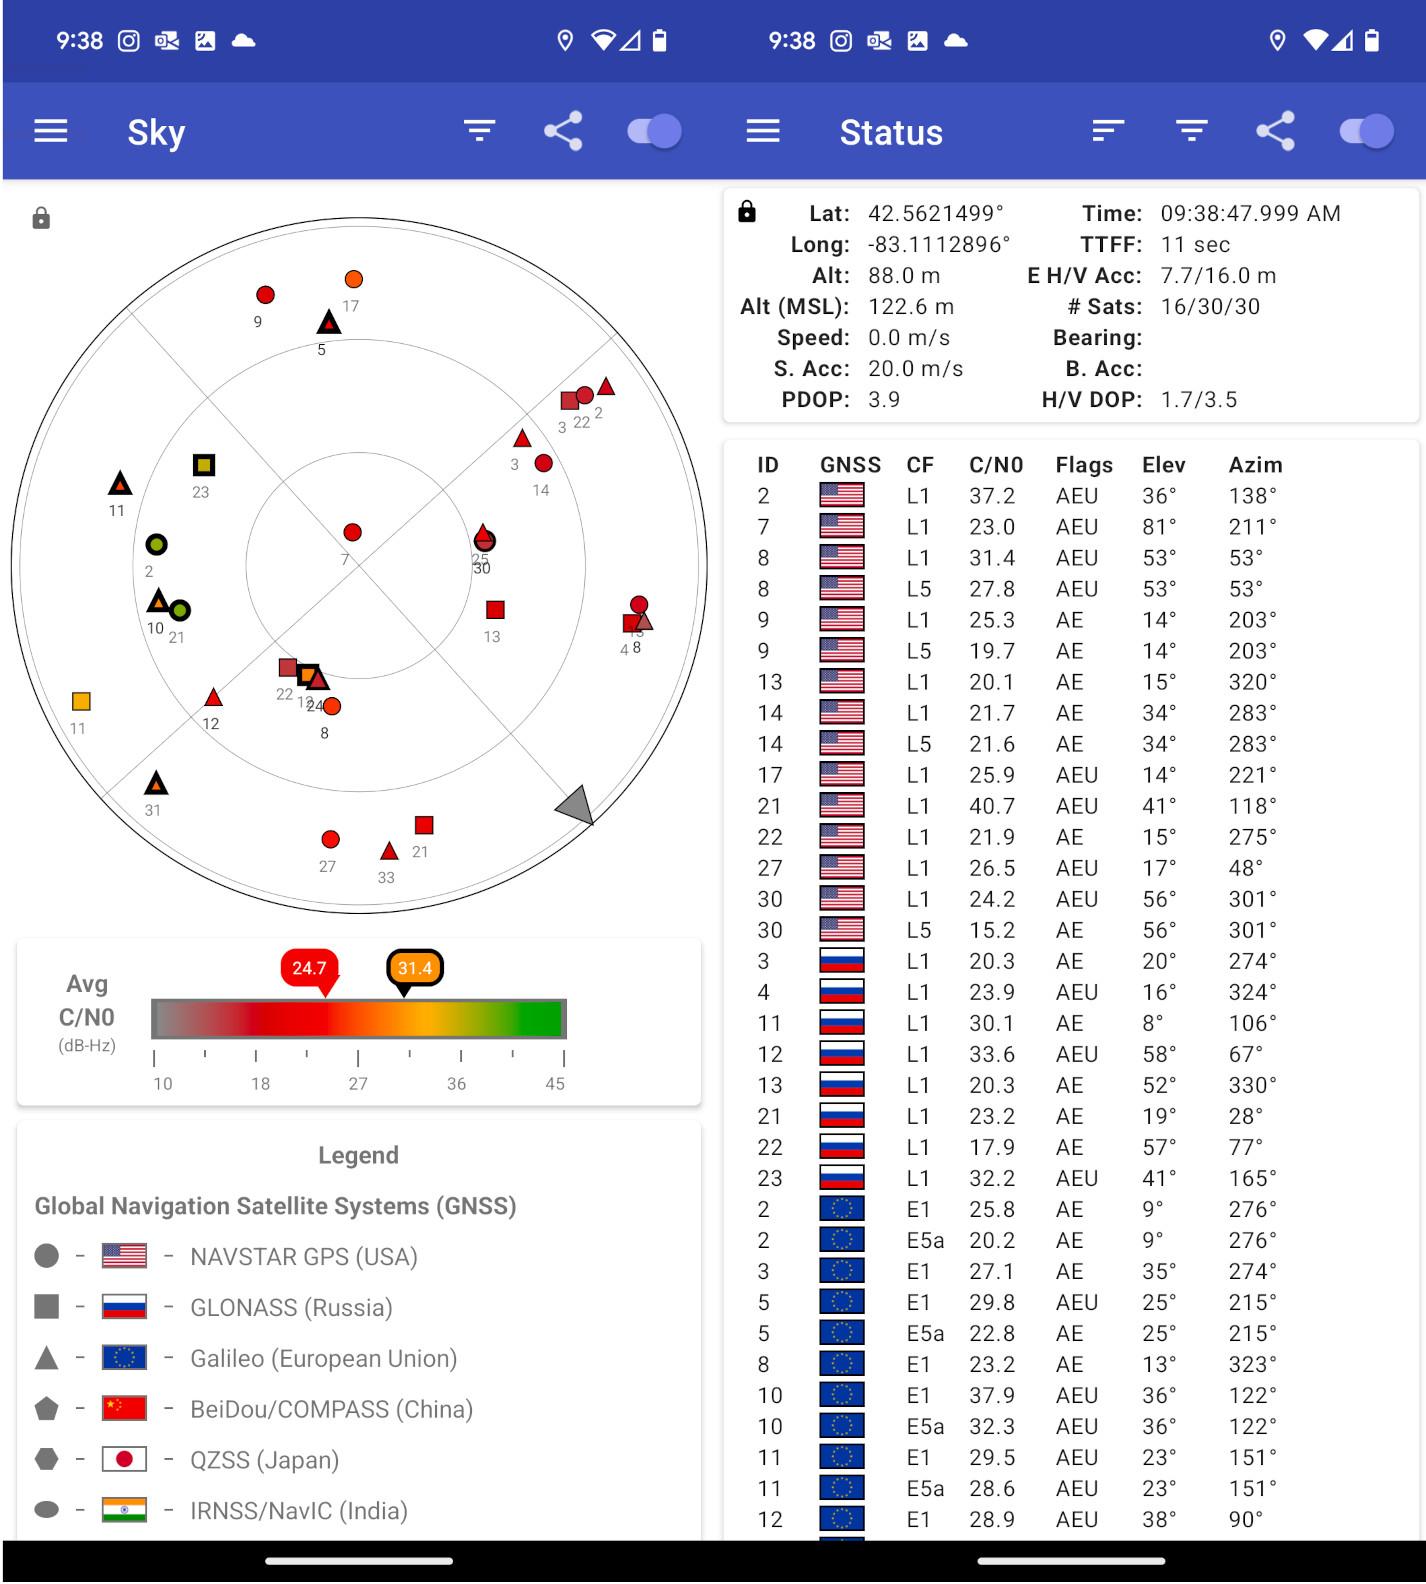
Task: Tap red circle satellite 14 on sky plot
Action: [x=543, y=463]
